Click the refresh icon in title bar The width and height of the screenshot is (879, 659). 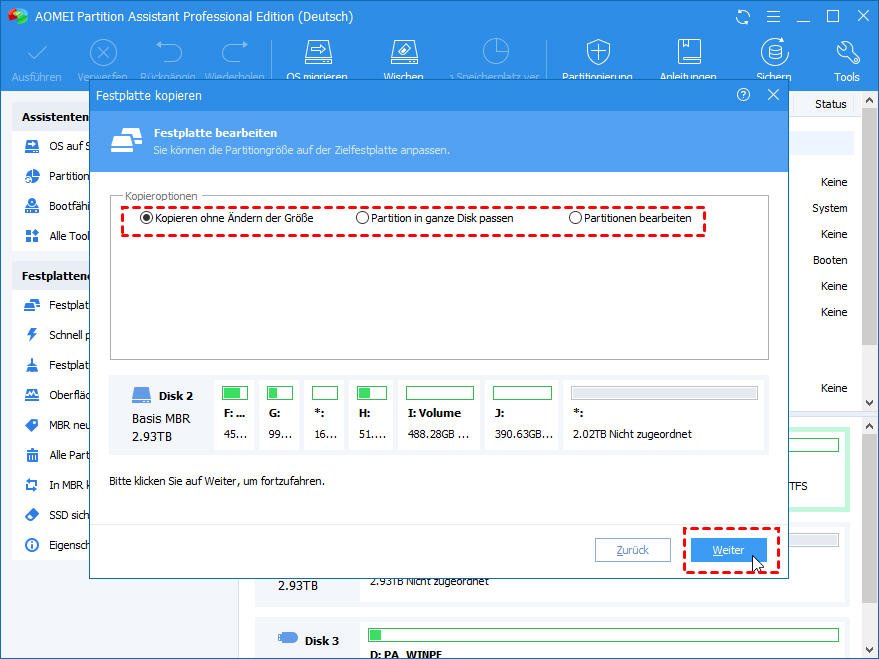(743, 17)
